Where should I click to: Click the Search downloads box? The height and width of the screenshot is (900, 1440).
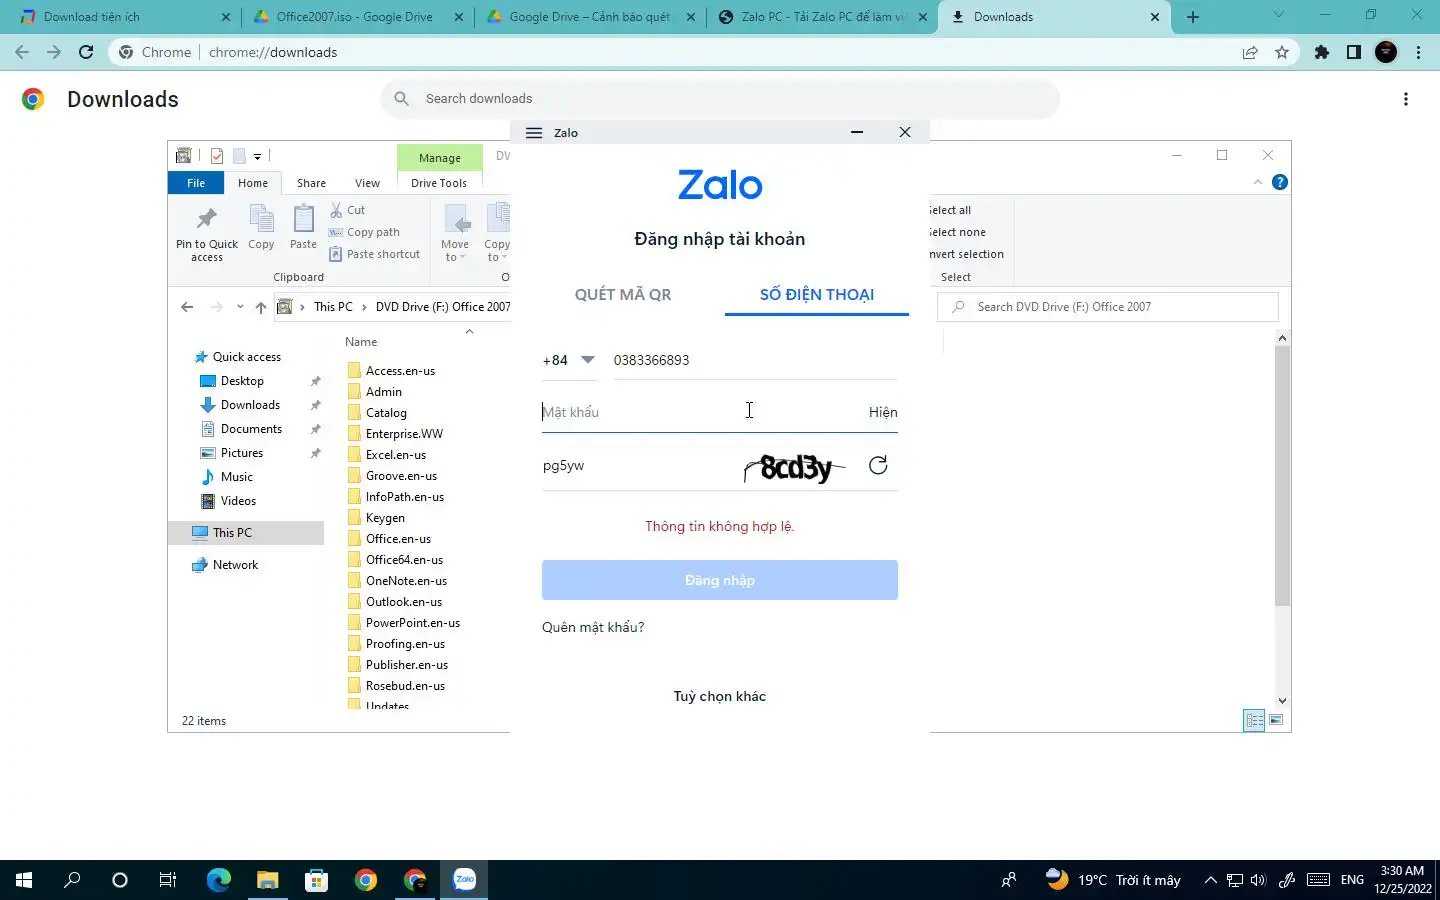(720, 99)
